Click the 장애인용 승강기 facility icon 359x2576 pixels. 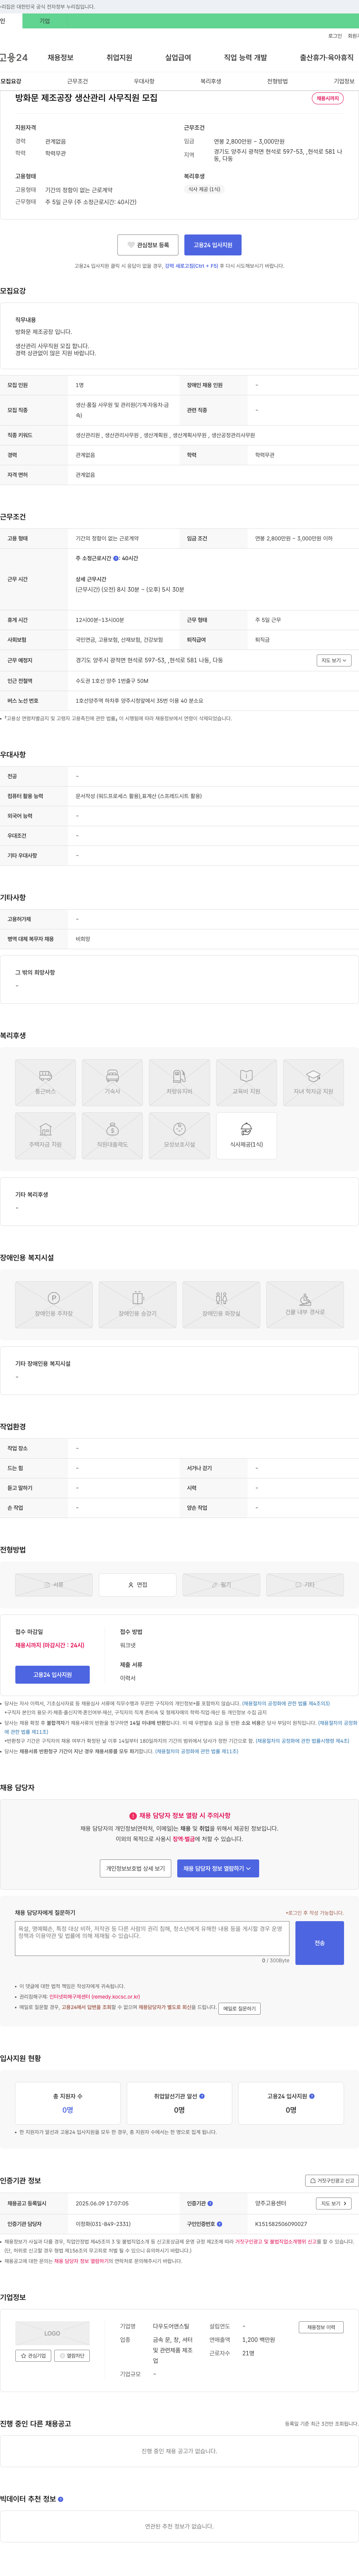pyautogui.click(x=138, y=1305)
